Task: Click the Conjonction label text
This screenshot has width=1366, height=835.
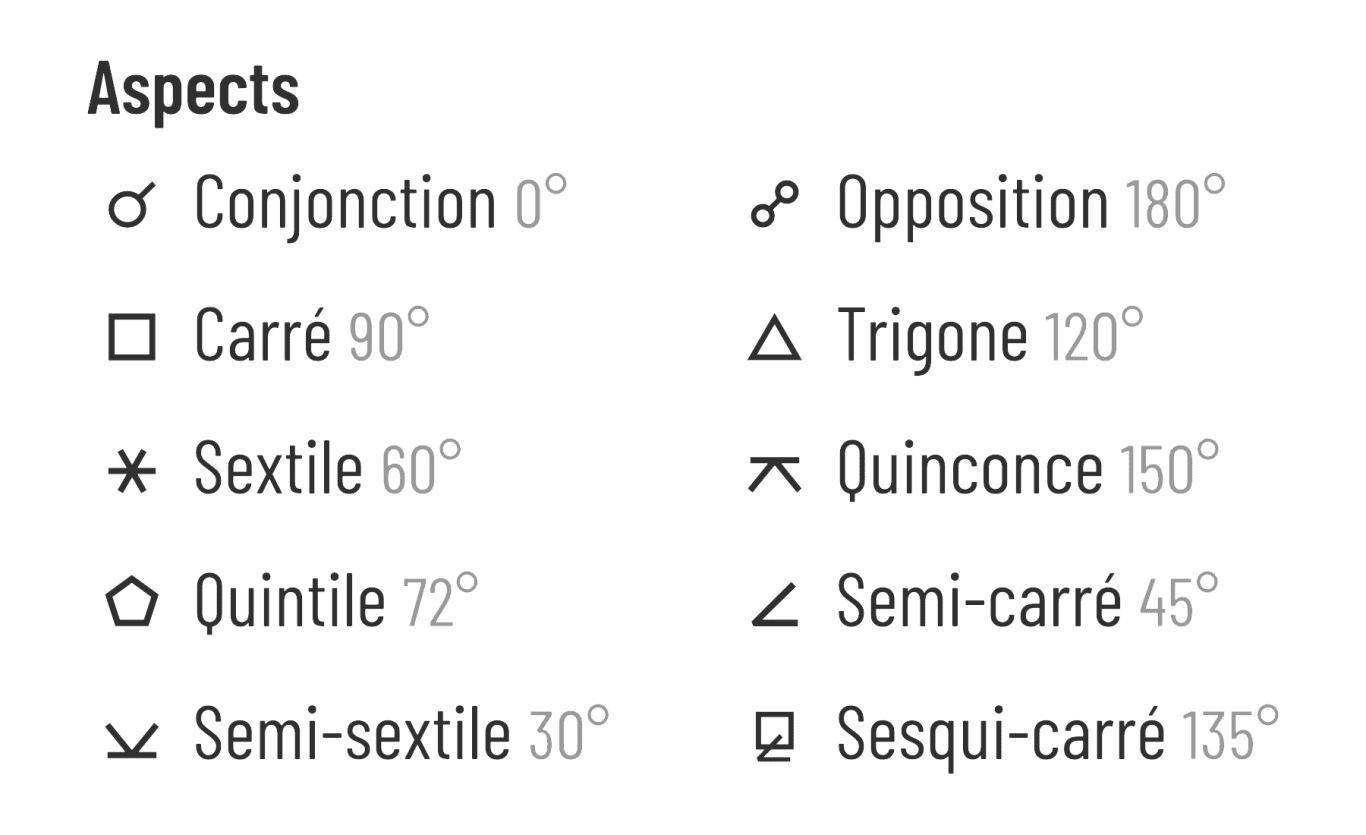Action: 345,203
